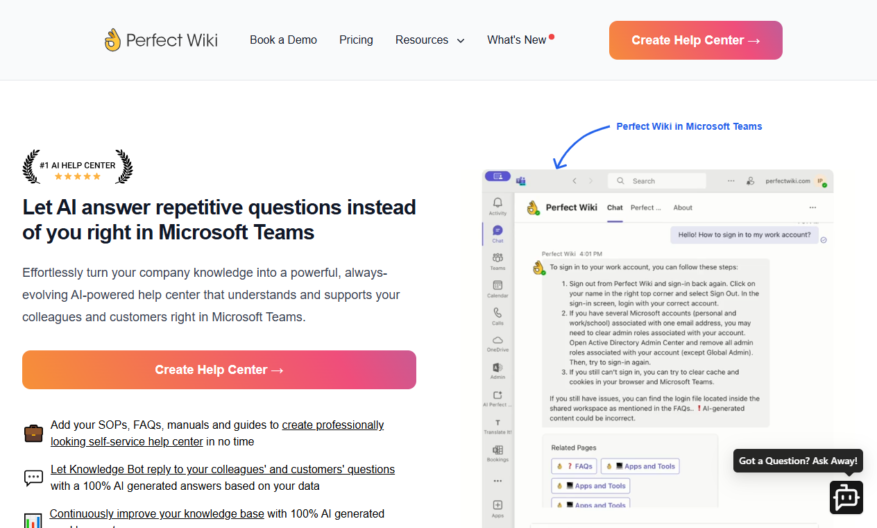
Task: Click the header Create Help Center button
Action: [x=695, y=40]
